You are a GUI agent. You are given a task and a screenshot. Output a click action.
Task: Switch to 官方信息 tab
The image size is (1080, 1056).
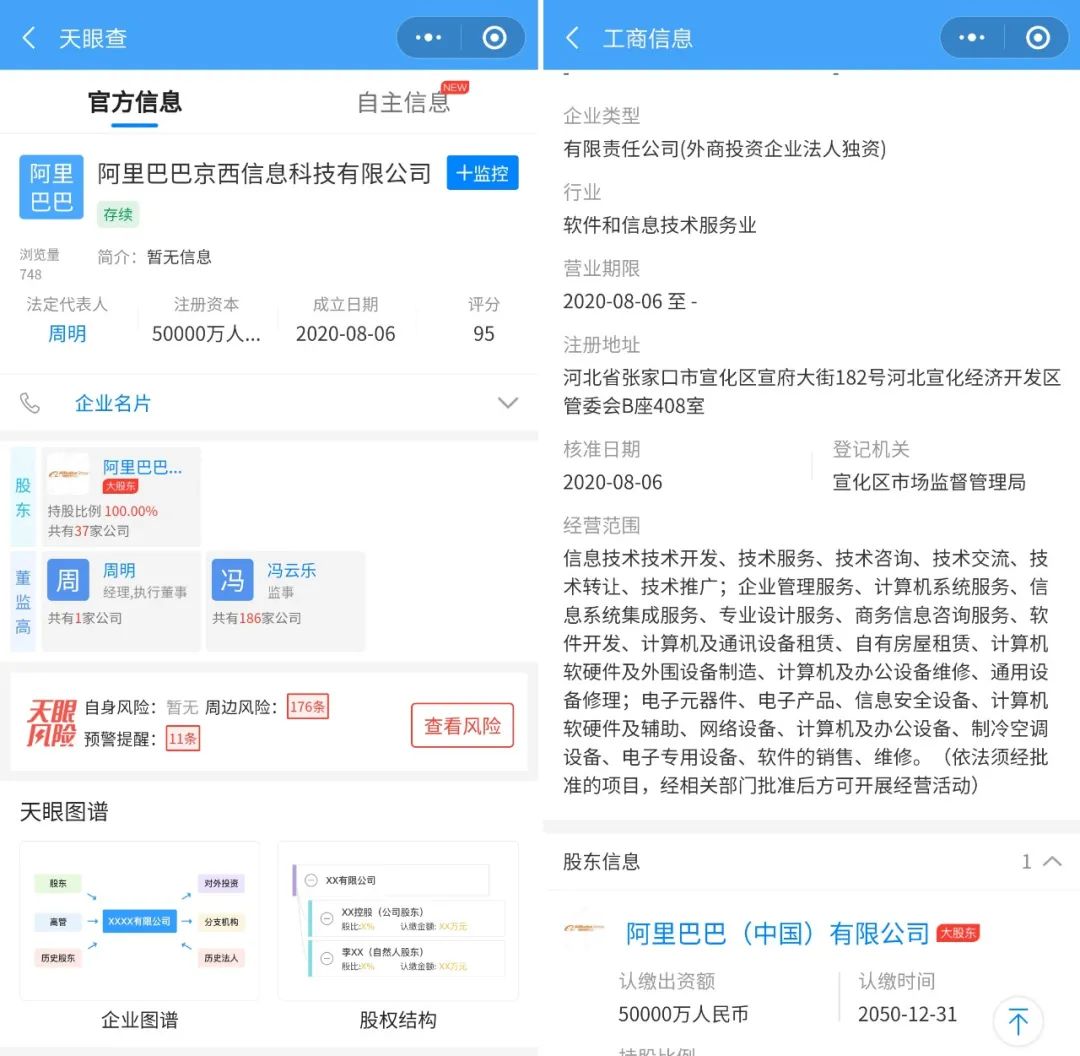click(x=135, y=103)
